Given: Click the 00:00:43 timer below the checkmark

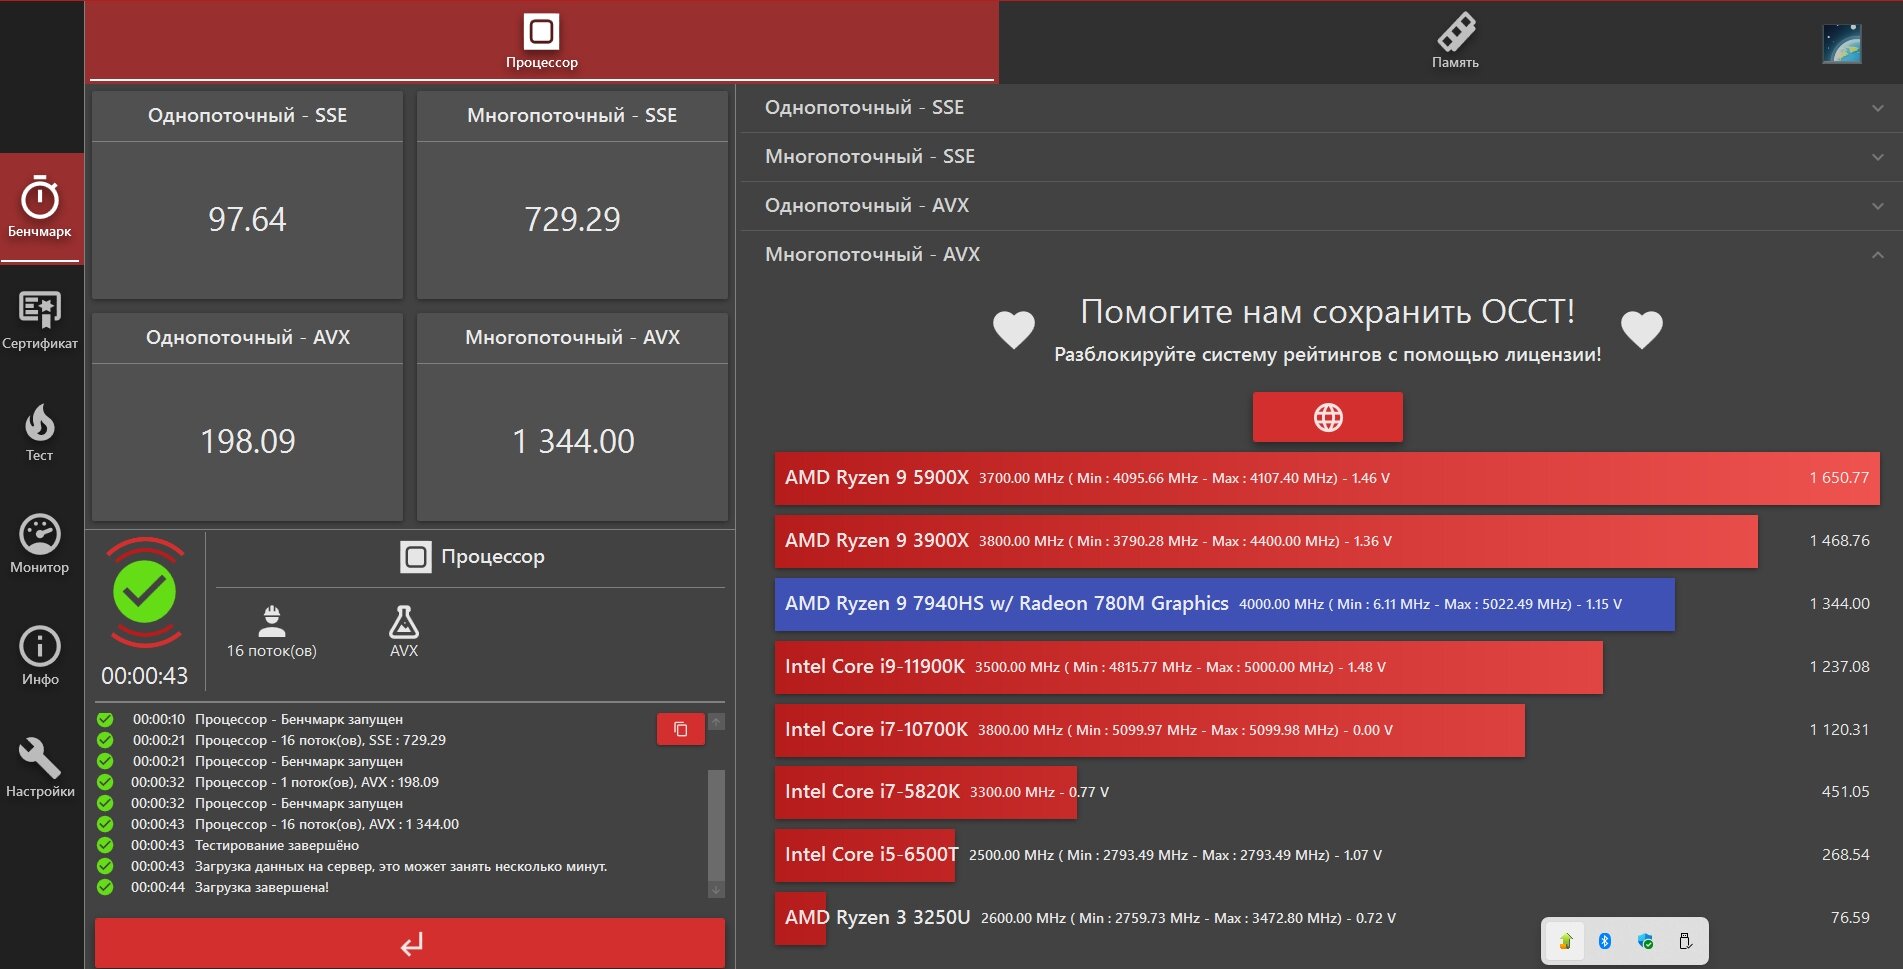Looking at the screenshot, I should (x=145, y=676).
